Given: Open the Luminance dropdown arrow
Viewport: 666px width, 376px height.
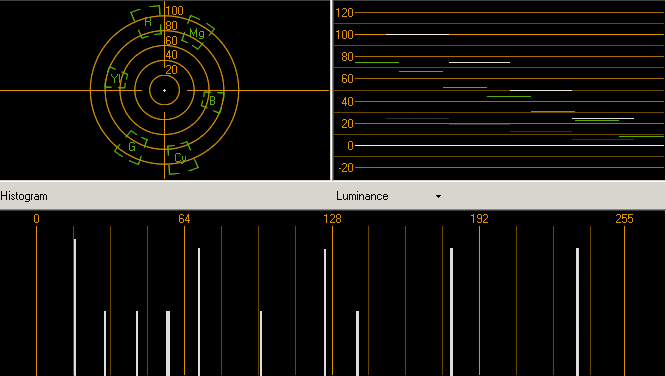Looking at the screenshot, I should point(438,196).
